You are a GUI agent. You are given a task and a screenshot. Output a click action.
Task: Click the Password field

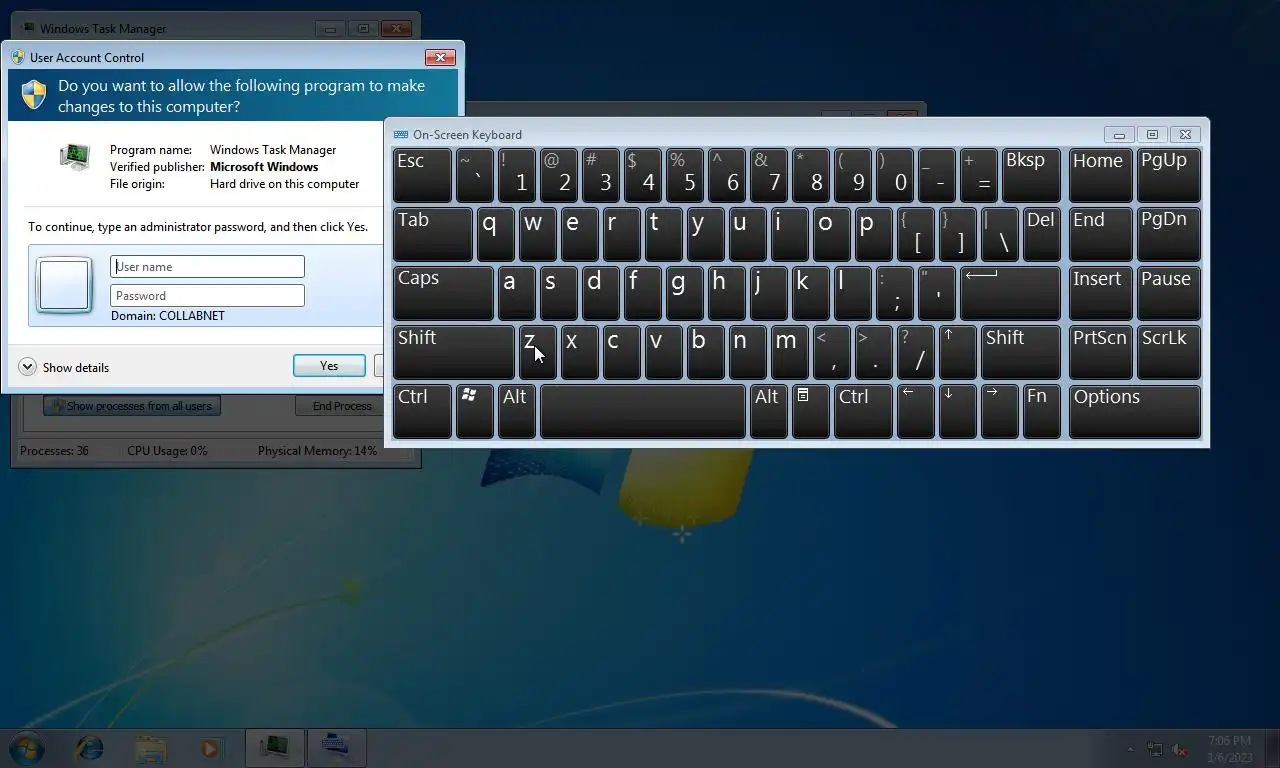click(x=207, y=295)
